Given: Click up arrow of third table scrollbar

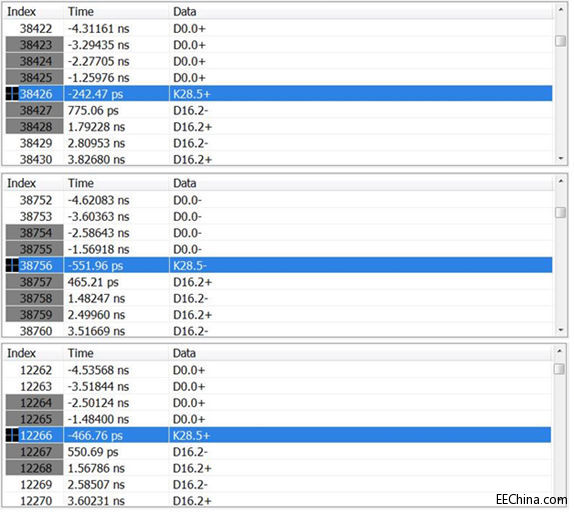Looking at the screenshot, I should pyautogui.click(x=559, y=351).
